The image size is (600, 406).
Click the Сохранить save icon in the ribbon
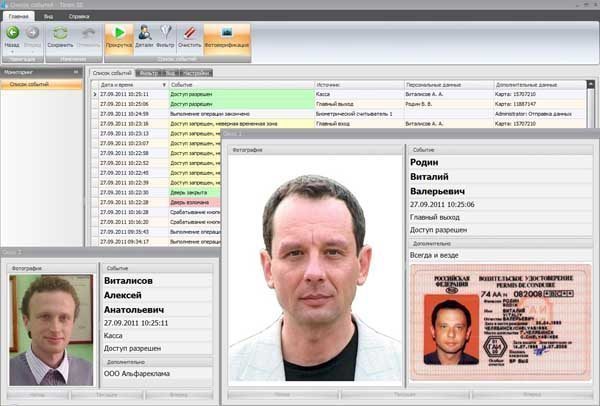60,34
